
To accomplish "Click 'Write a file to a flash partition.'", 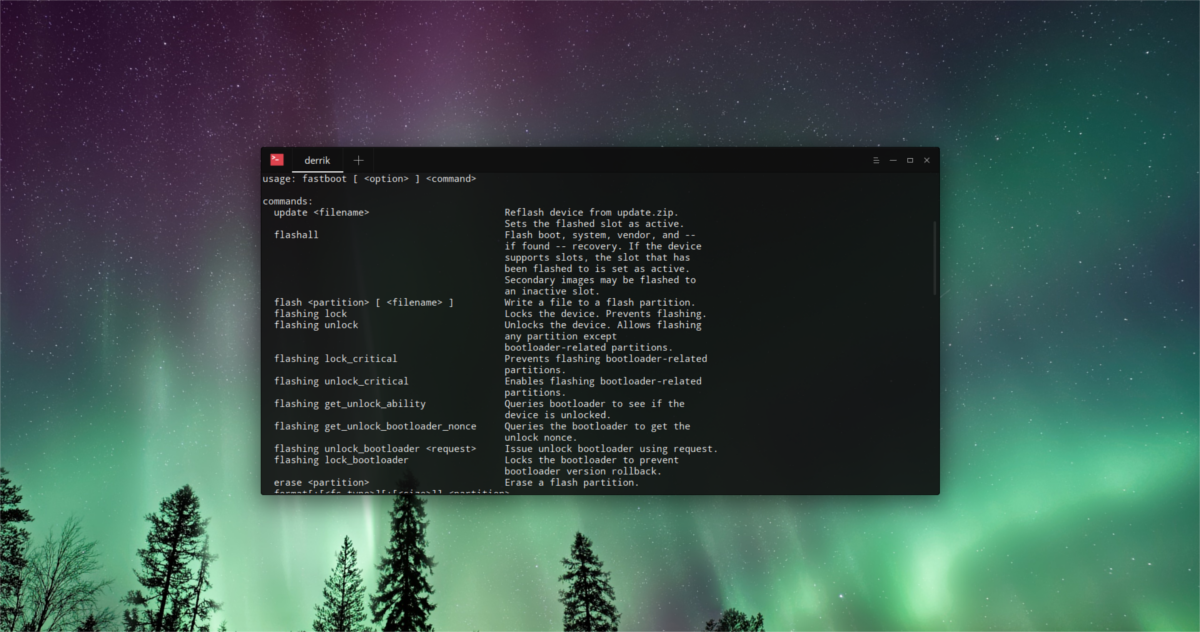I will click(x=599, y=302).
